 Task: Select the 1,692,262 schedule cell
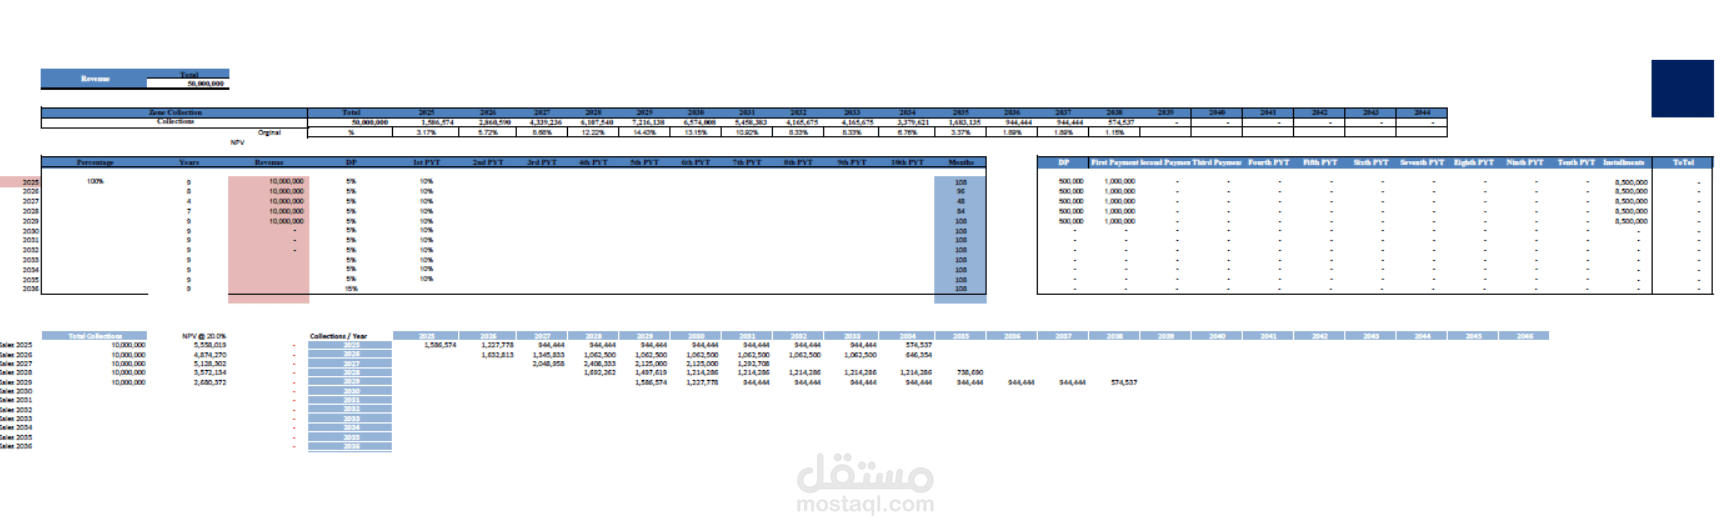coord(599,373)
